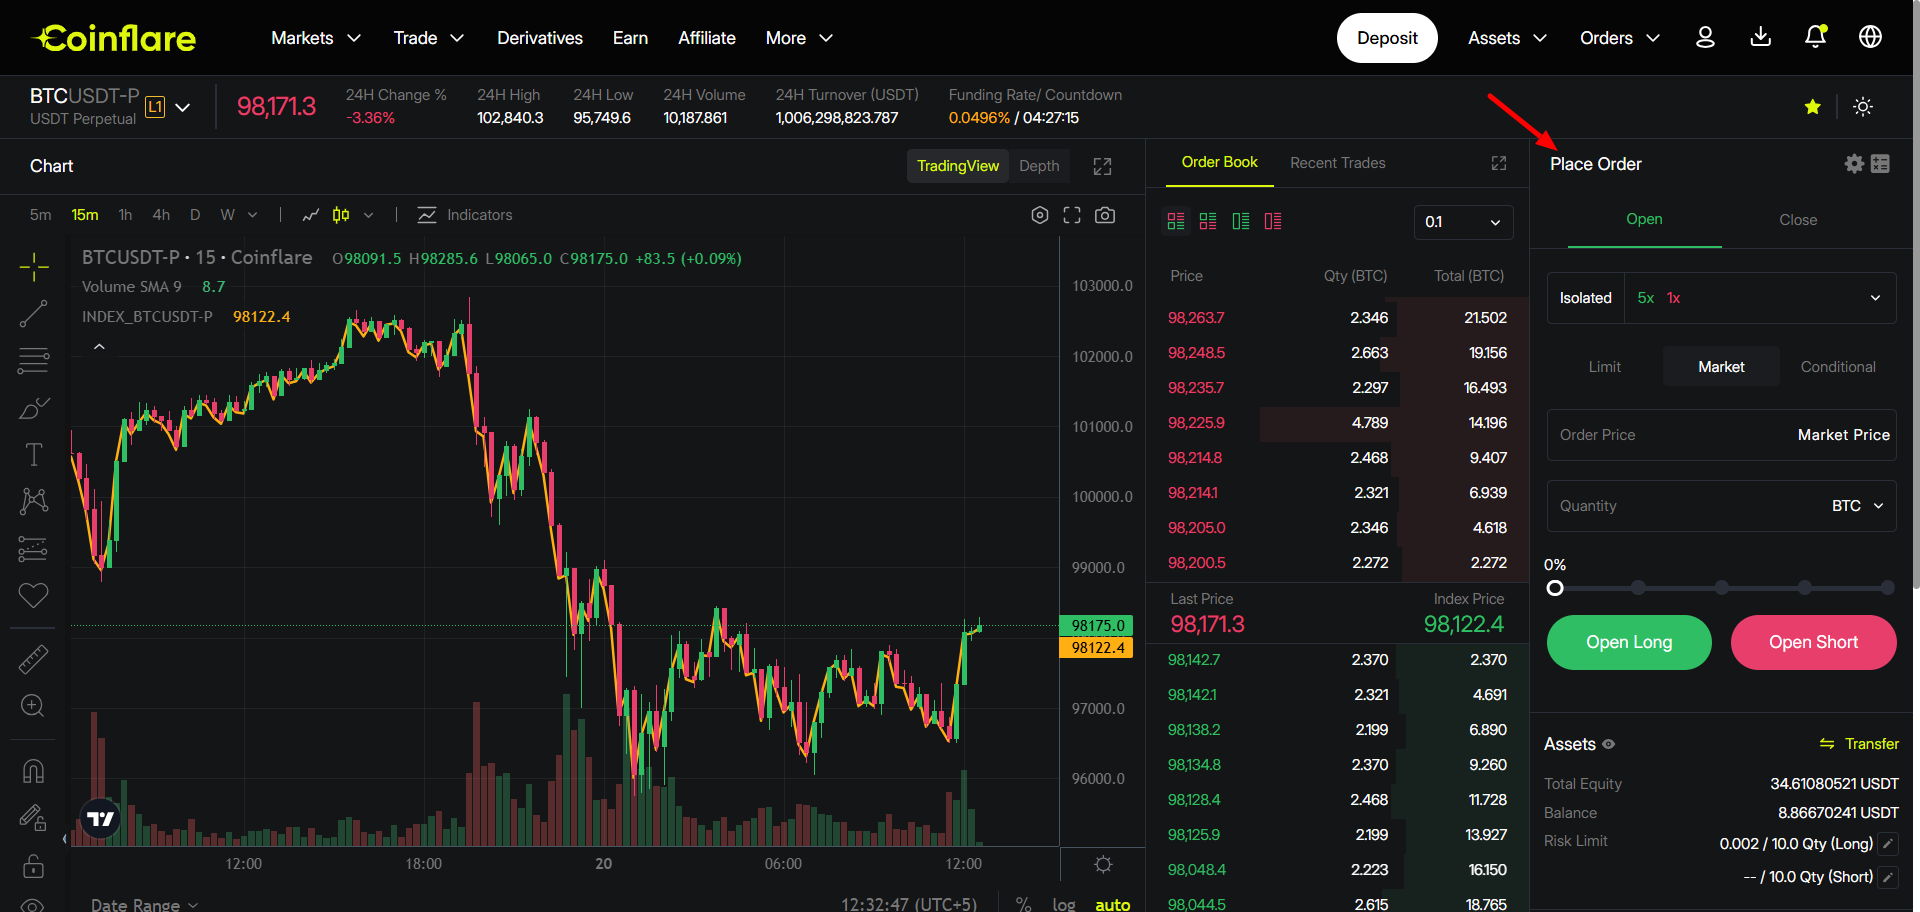Select the brush drawing tool

pos(33,408)
